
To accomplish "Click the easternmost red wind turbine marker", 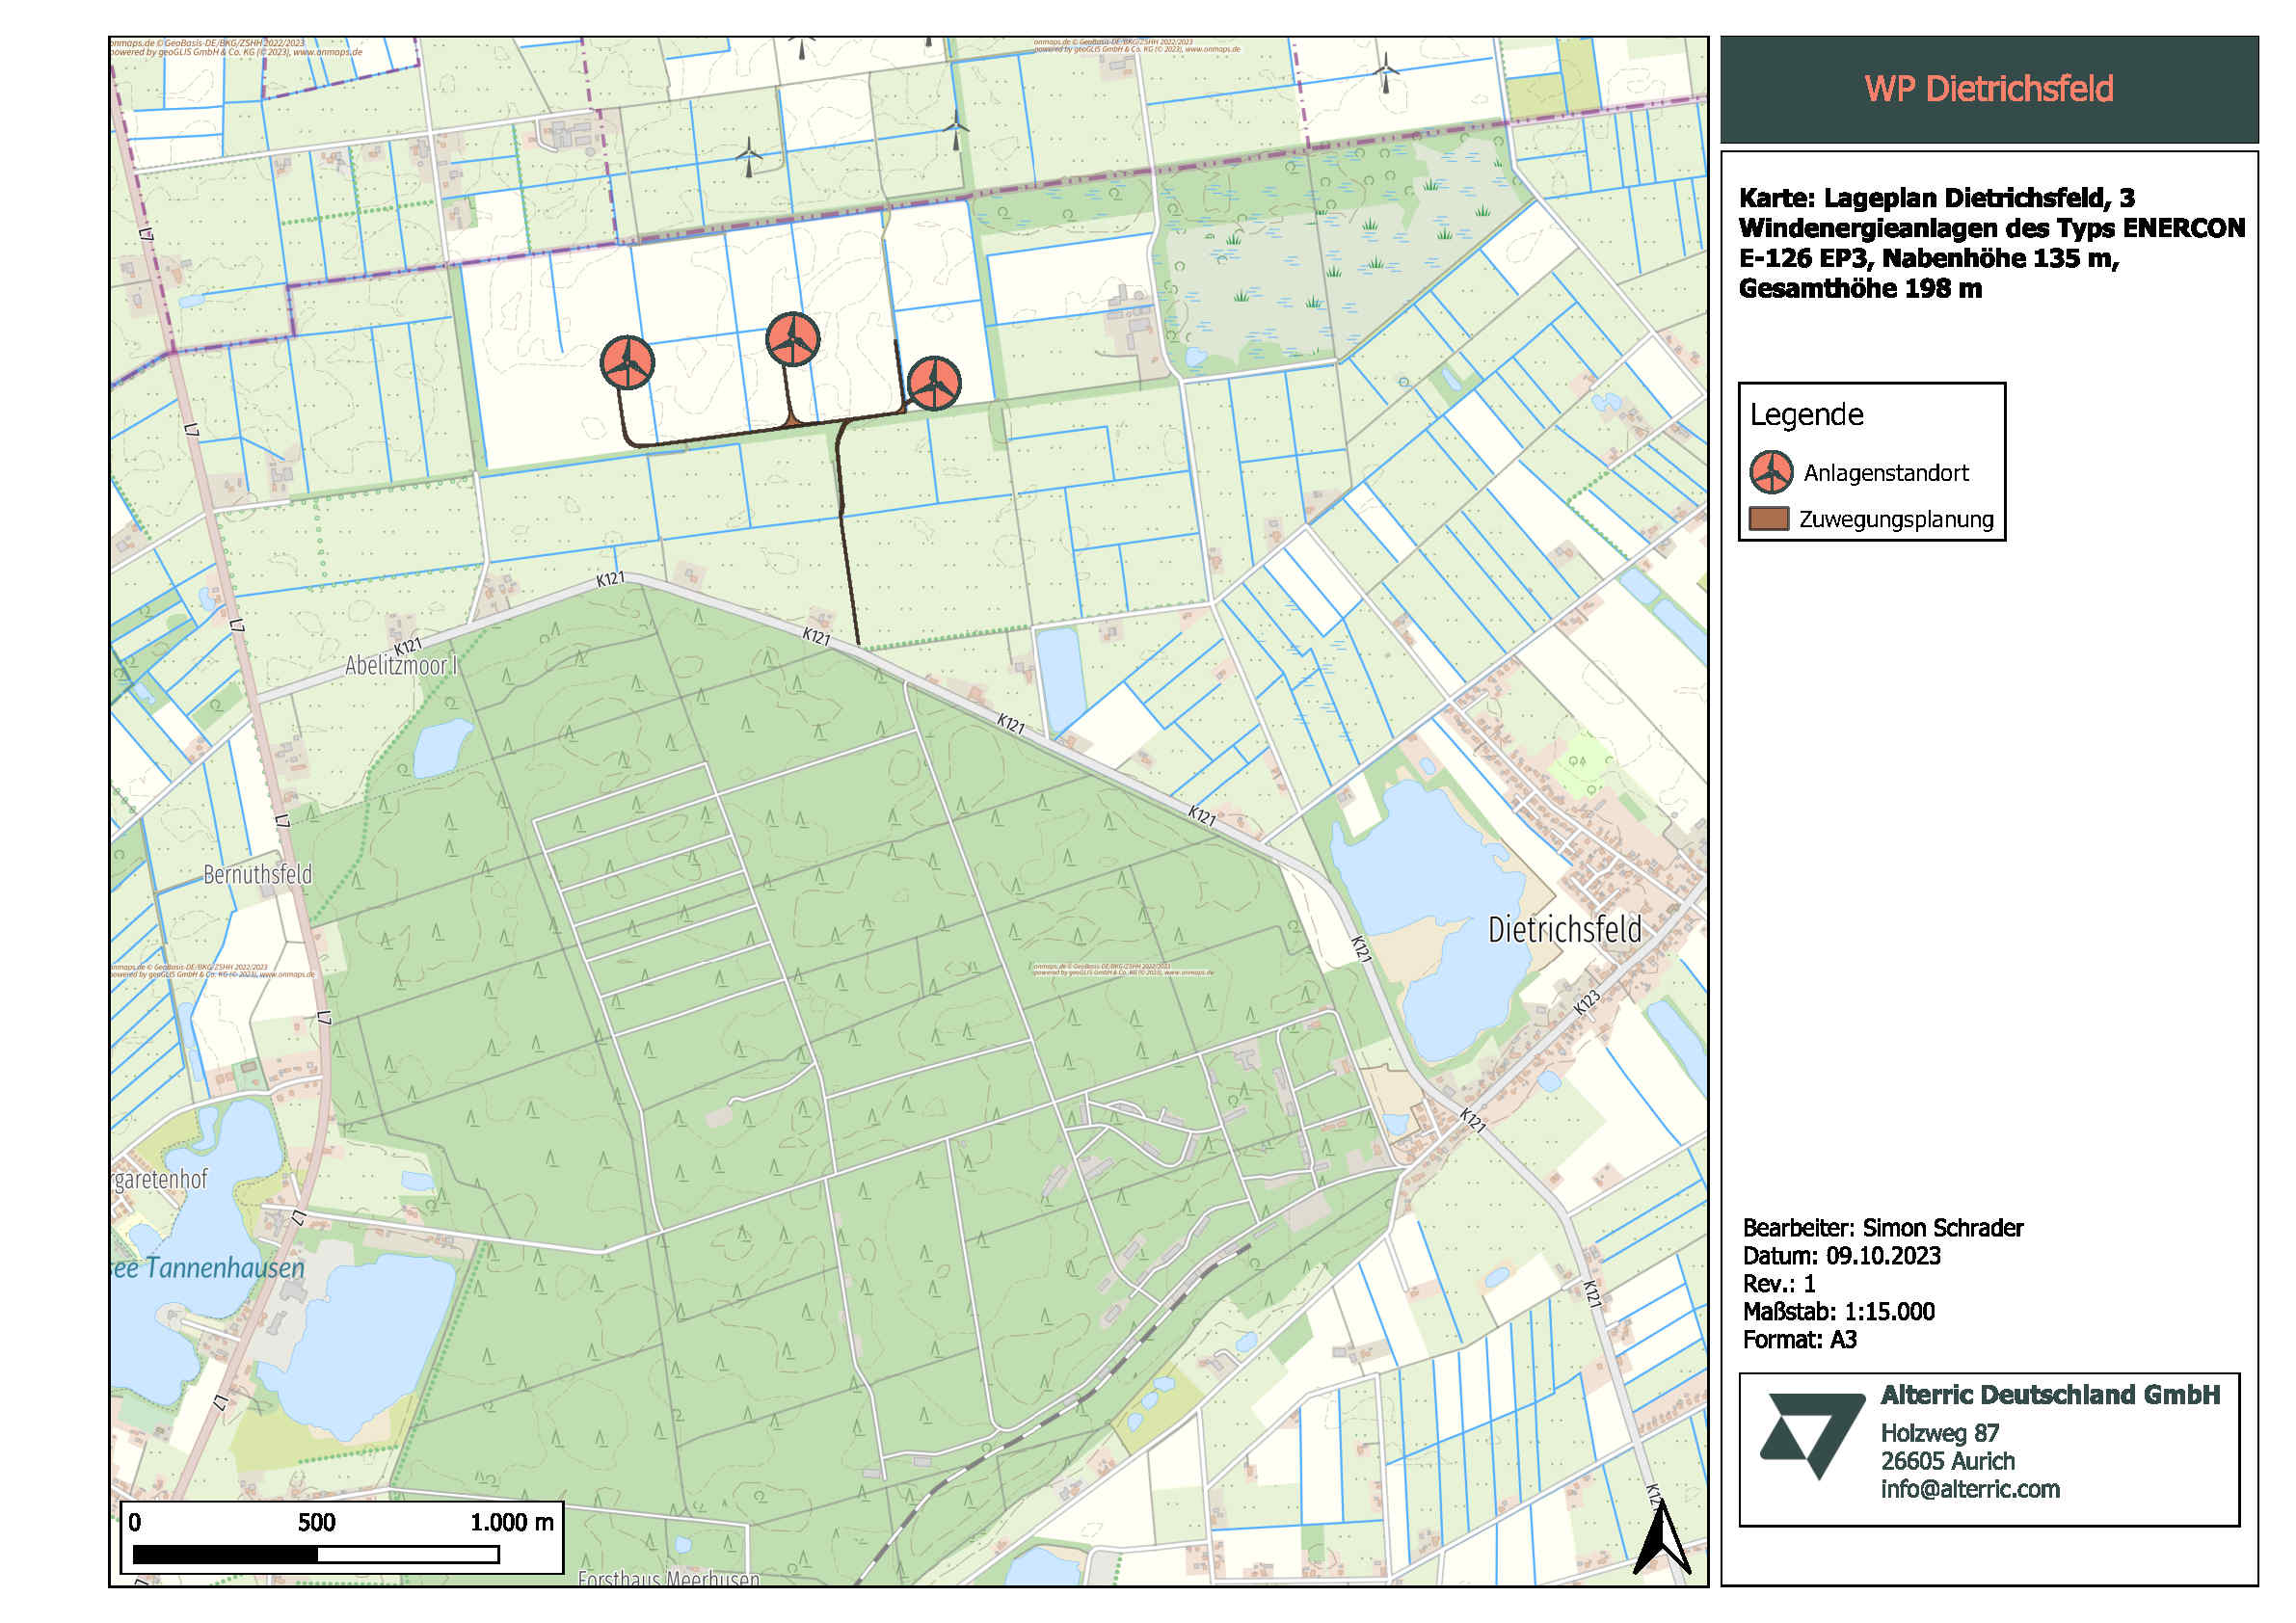I will [934, 382].
